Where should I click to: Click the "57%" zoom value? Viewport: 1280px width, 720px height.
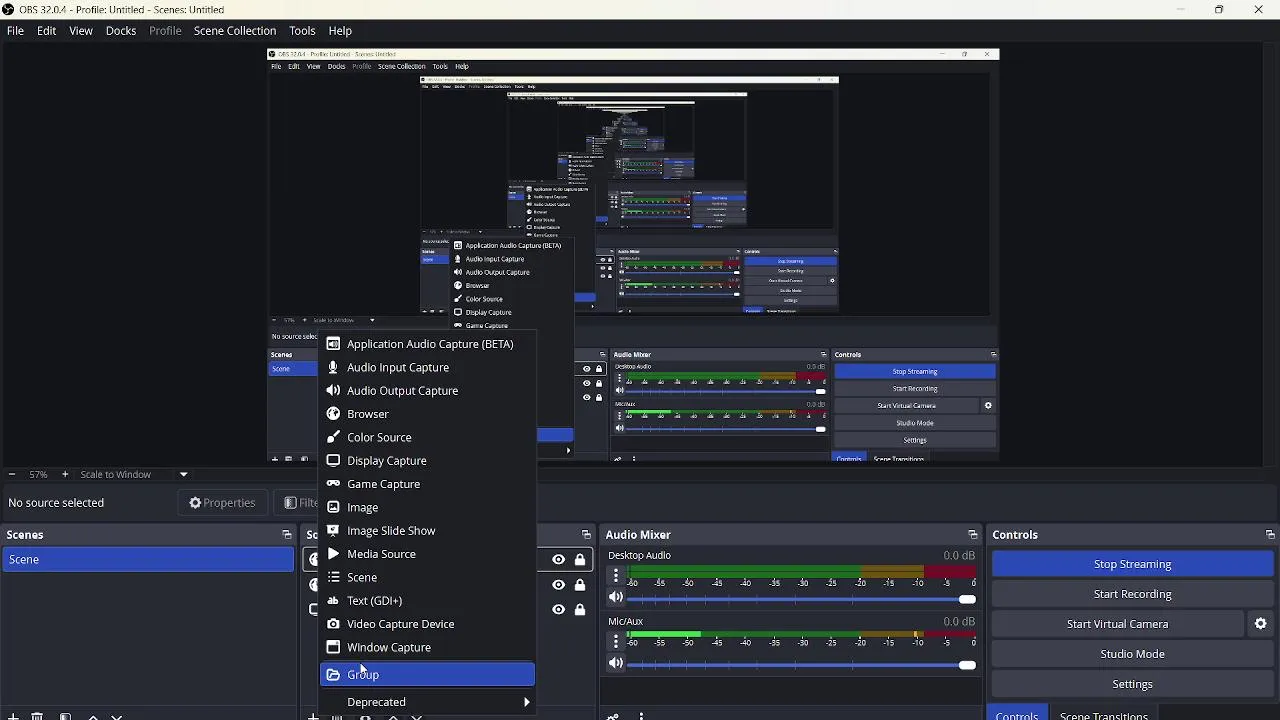(x=38, y=474)
